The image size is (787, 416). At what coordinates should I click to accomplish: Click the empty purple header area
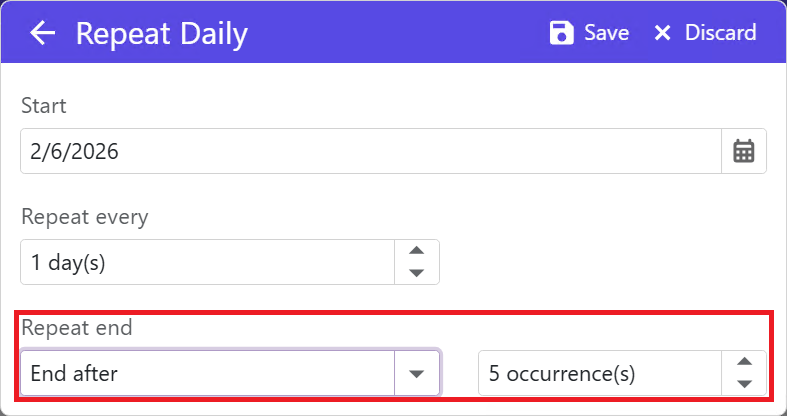click(x=400, y=33)
